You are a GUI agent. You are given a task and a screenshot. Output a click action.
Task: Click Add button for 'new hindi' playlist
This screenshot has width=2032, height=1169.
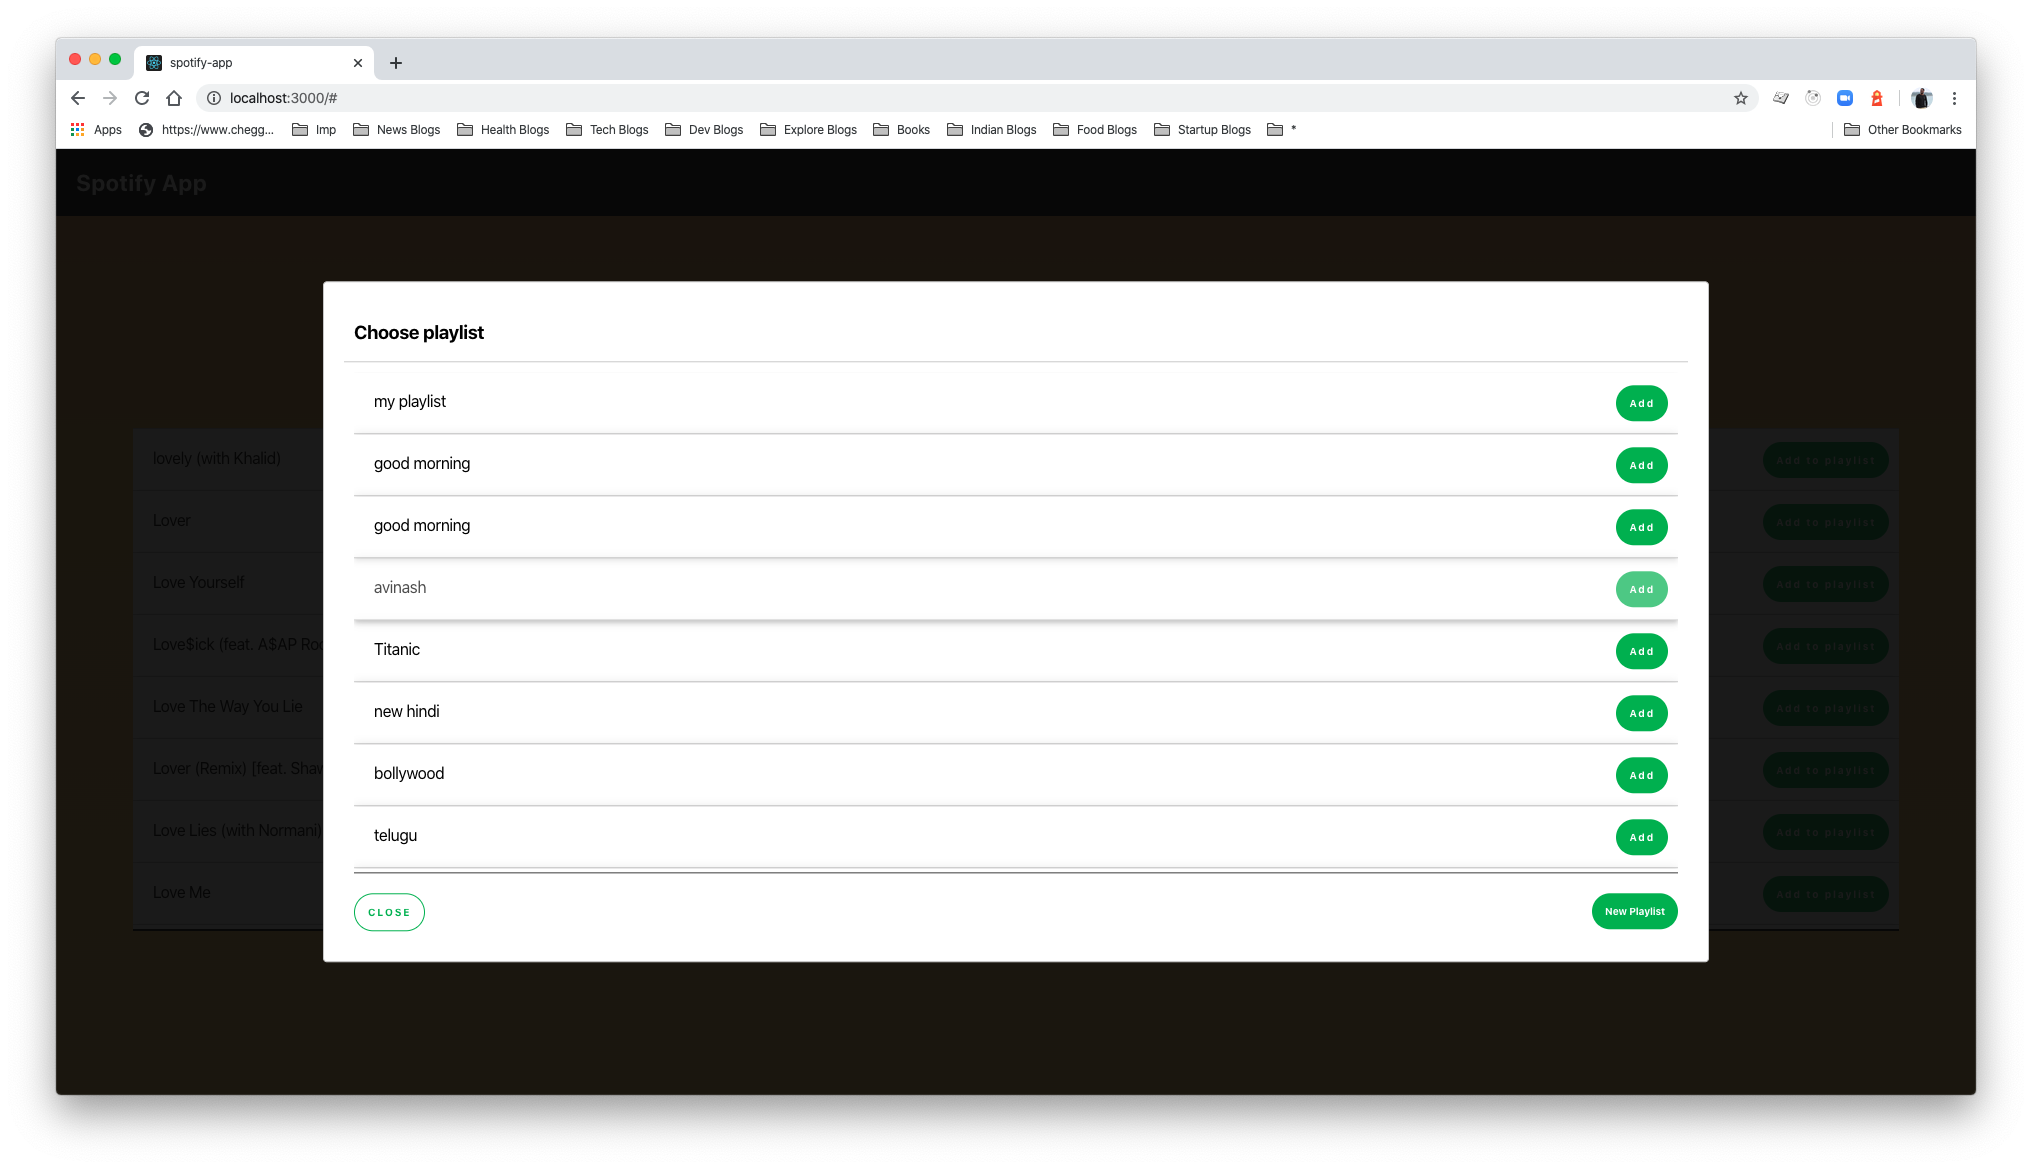(x=1641, y=713)
